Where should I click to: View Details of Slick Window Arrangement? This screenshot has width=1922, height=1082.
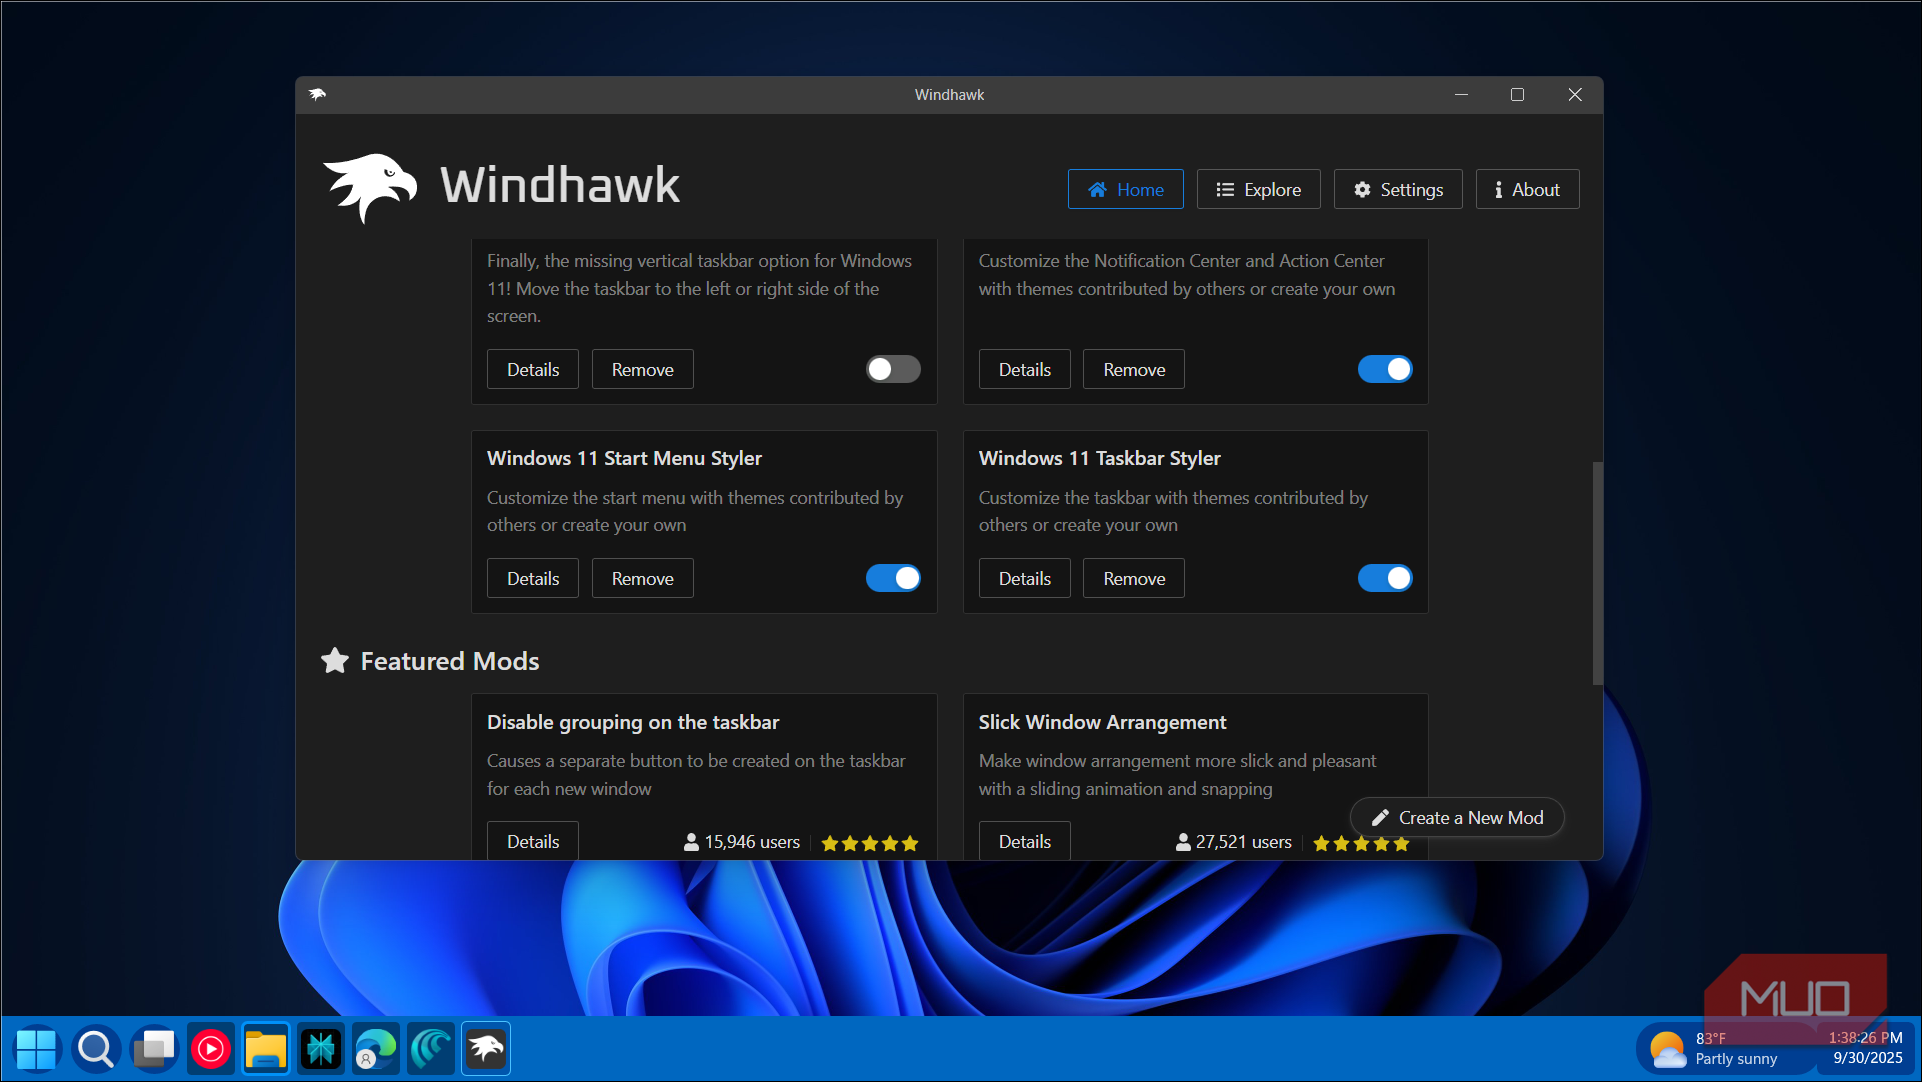tap(1025, 841)
